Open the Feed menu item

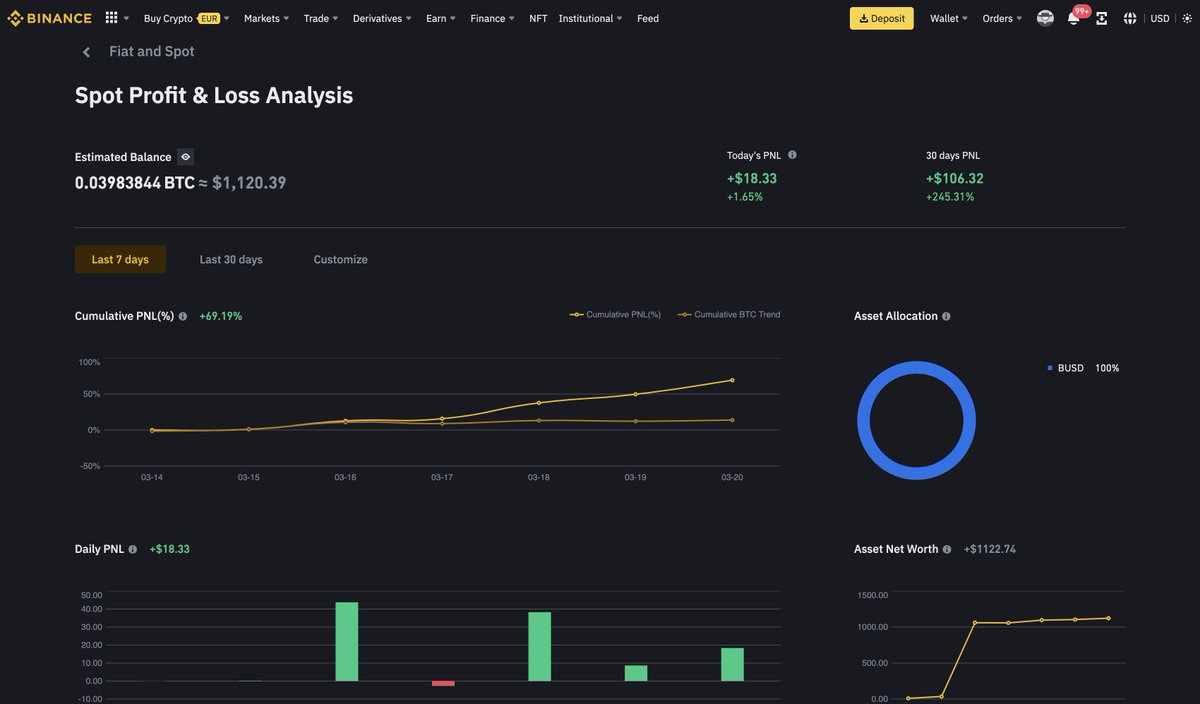pyautogui.click(x=648, y=18)
